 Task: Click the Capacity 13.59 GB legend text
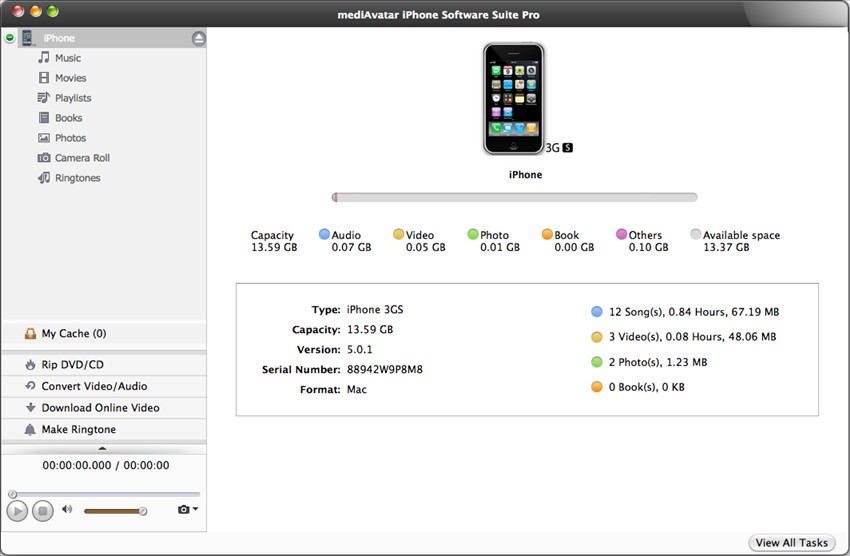tap(274, 241)
